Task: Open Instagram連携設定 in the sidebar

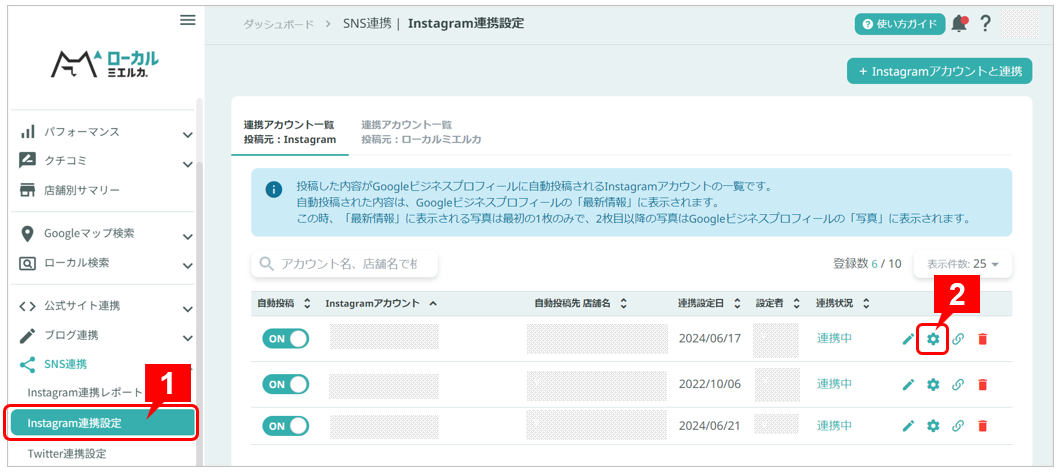Action: (103, 424)
